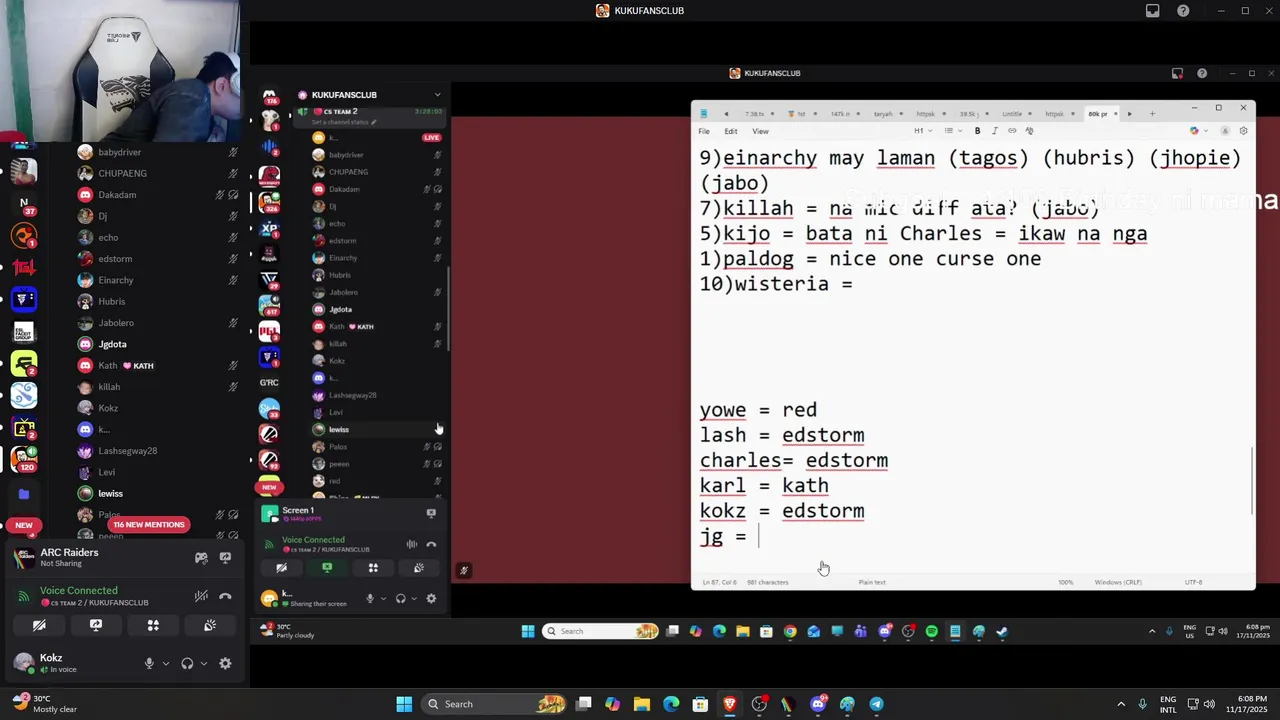1280x720 pixels.
Task: Open activities launcher in outer Discord panel
Action: pyautogui.click(x=153, y=625)
